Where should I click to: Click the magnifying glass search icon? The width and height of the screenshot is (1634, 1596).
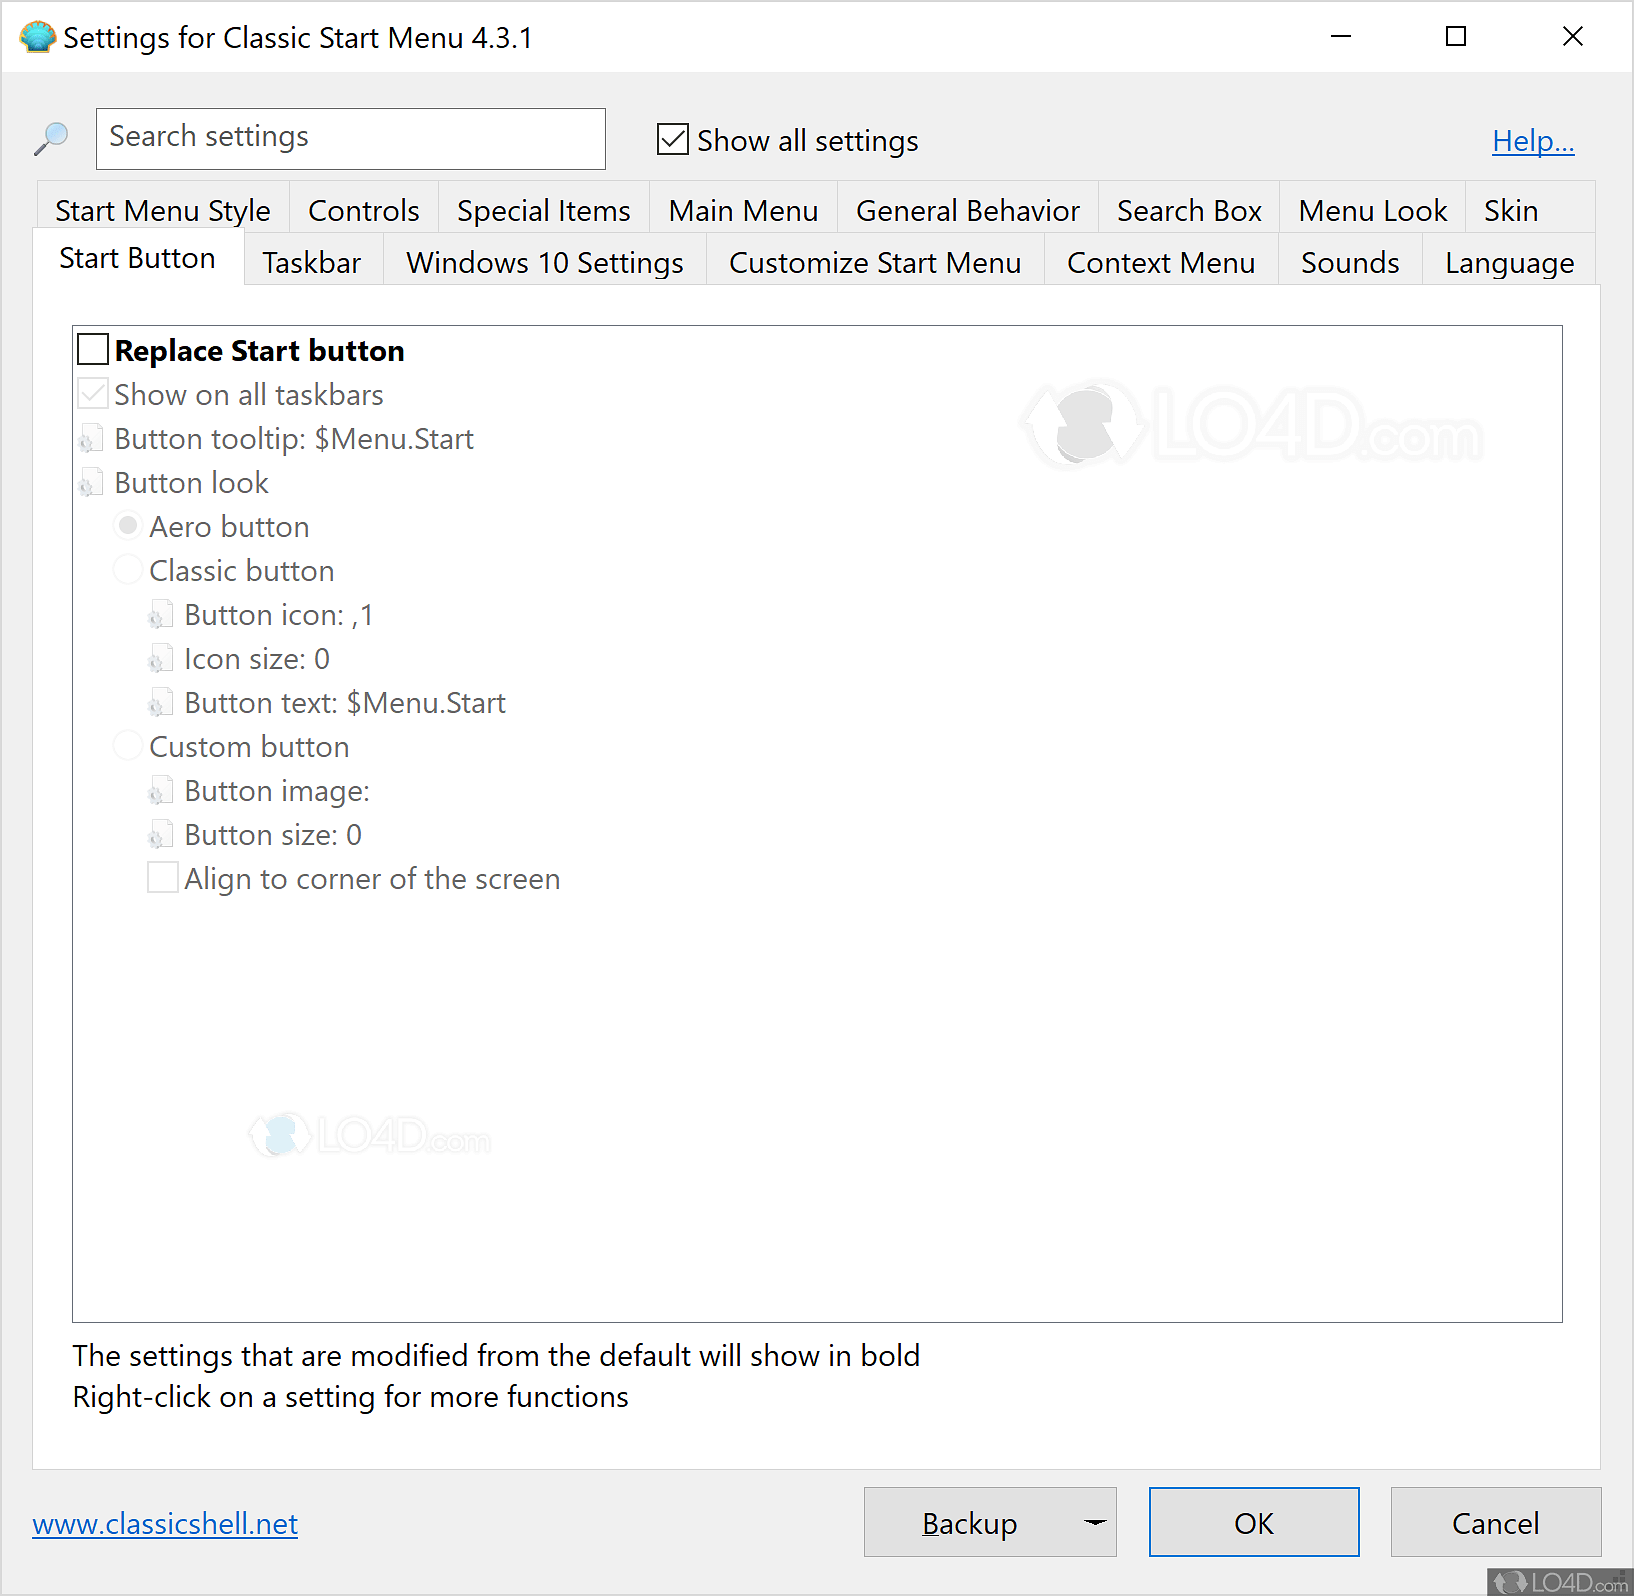(51, 139)
